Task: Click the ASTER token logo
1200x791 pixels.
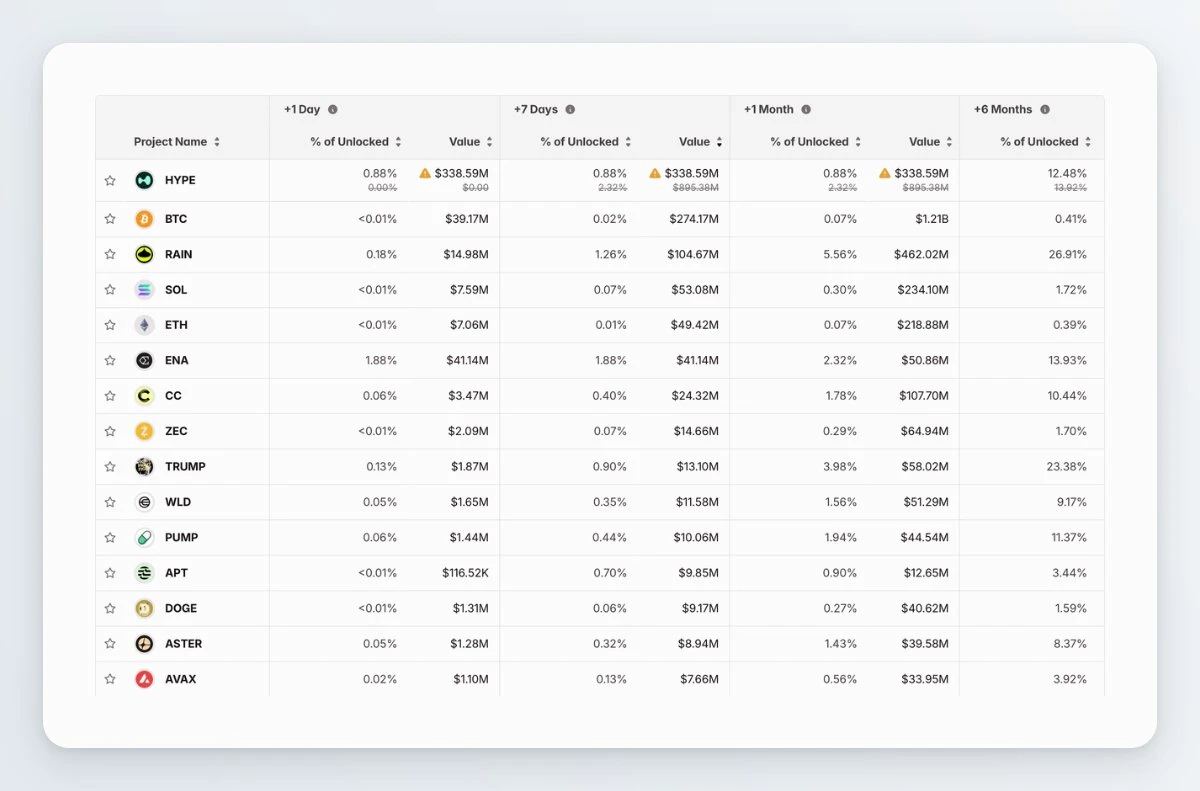Action: point(144,644)
